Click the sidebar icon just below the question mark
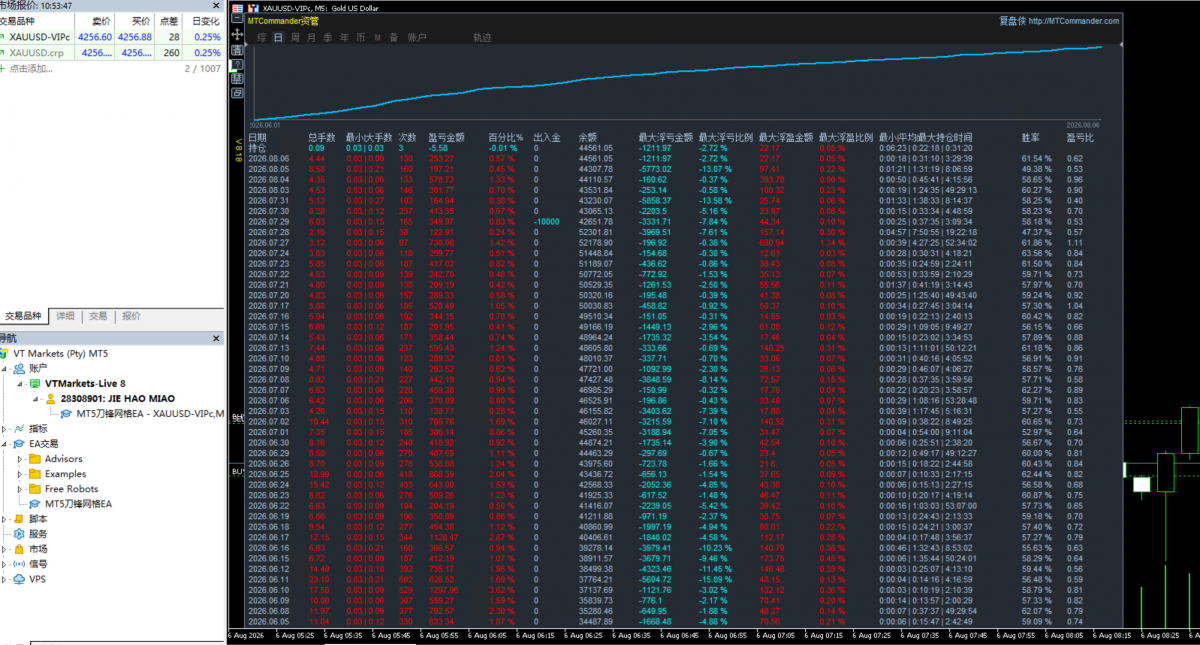This screenshot has width=1200, height=645. [x=237, y=79]
